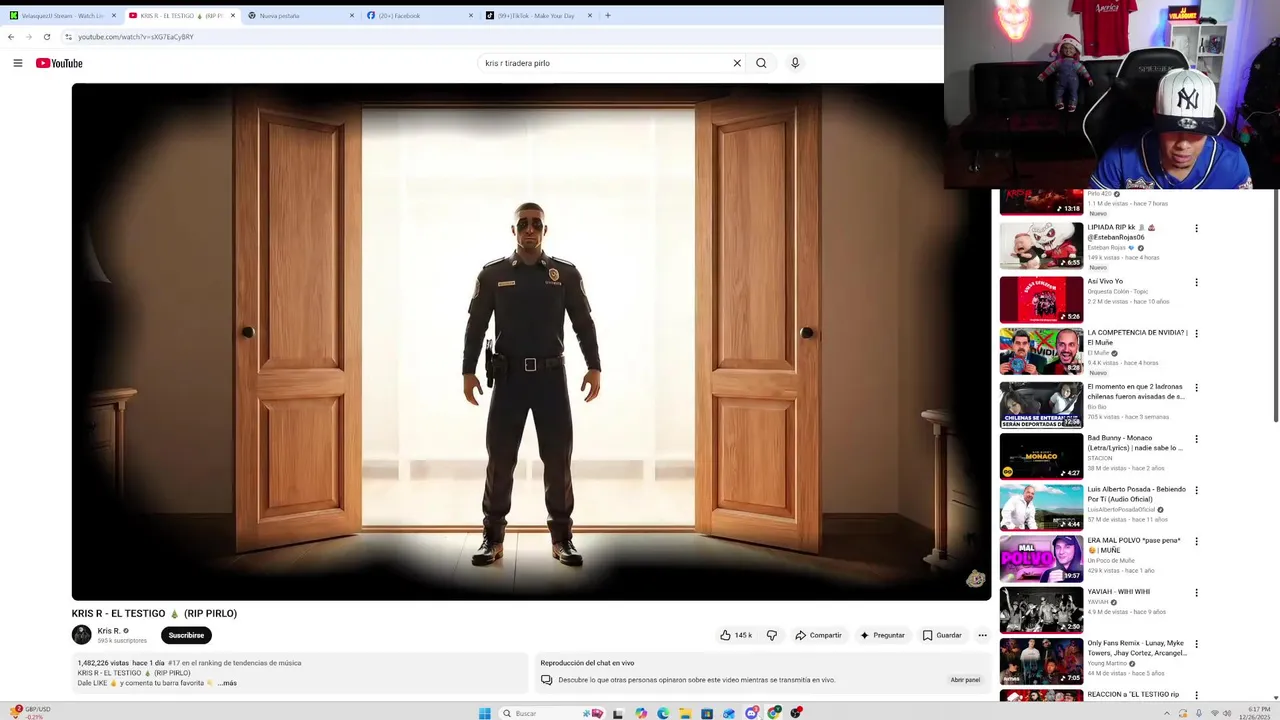This screenshot has width=1280, height=720.
Task: Start voice search with the microphone
Action: 795,63
